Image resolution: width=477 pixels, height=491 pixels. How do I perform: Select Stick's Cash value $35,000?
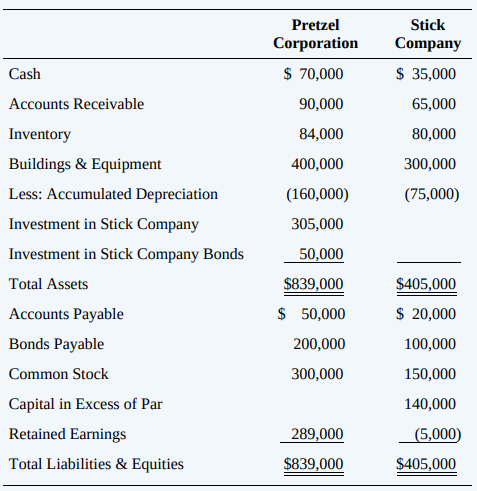[426, 74]
